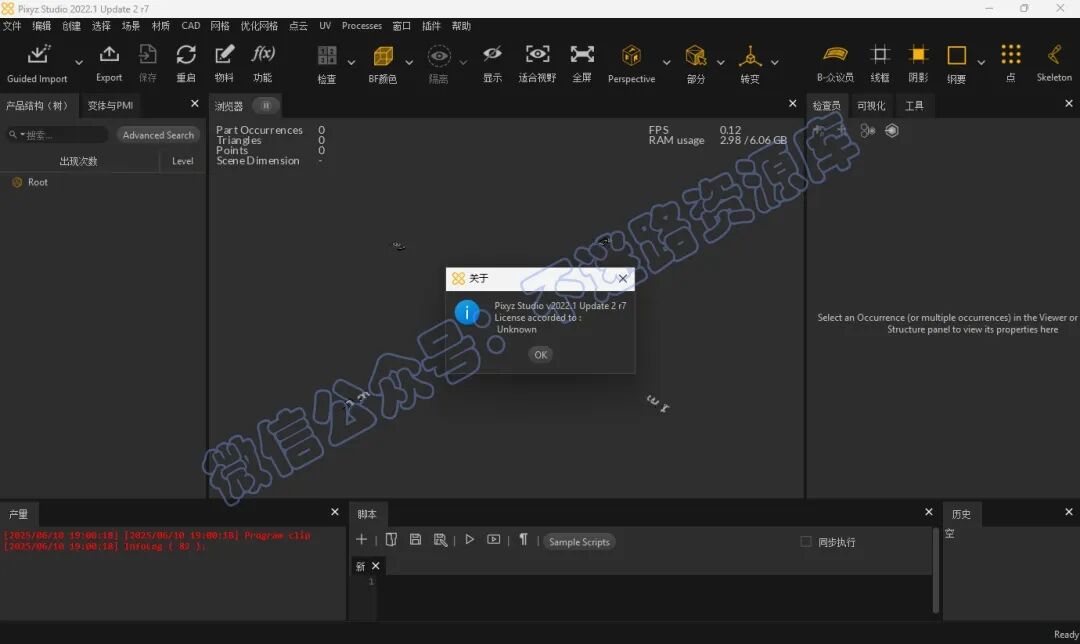
Task: Click the f(x) 功能 functions icon
Action: click(x=262, y=54)
